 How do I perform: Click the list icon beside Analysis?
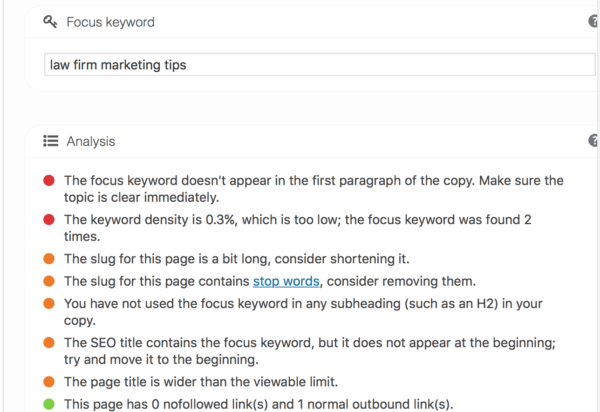[x=51, y=141]
